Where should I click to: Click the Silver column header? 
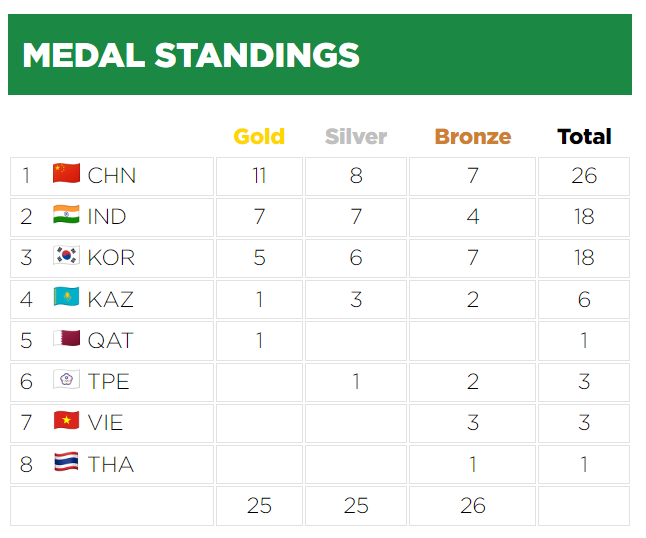(x=356, y=137)
